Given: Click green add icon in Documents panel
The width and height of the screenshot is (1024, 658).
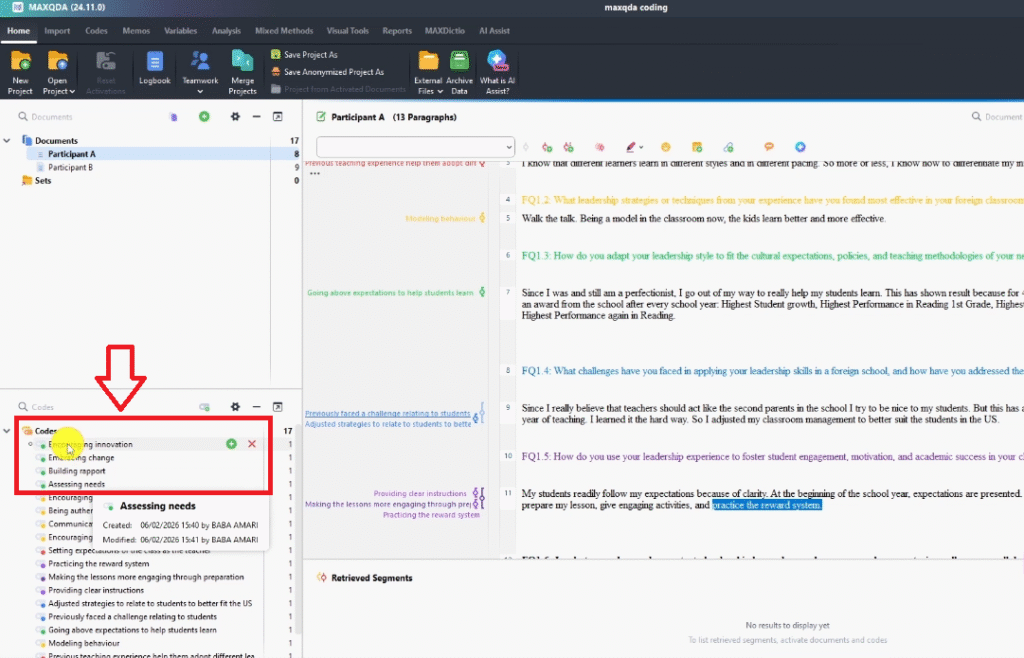Looking at the screenshot, I should (x=204, y=117).
